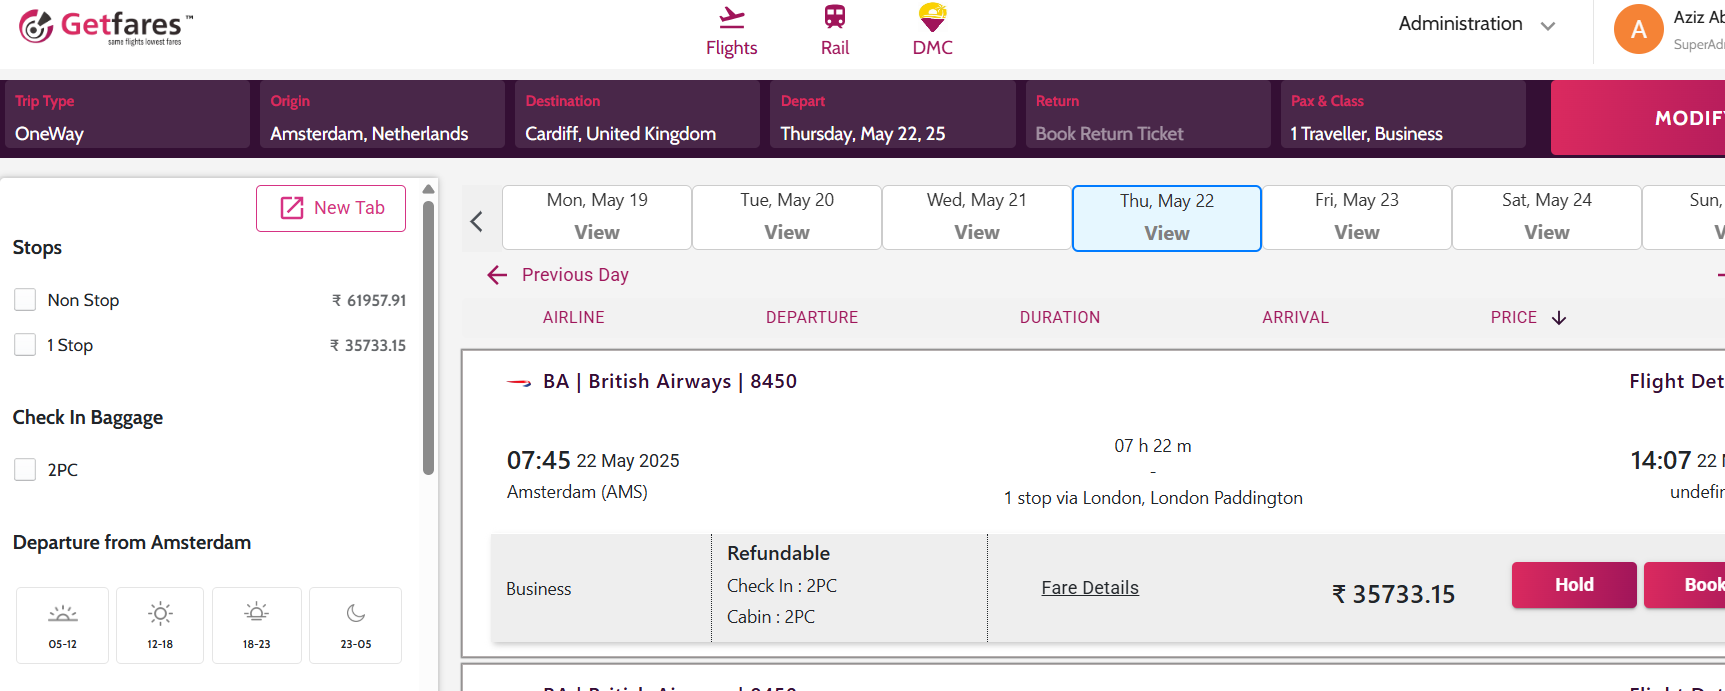
Task: Open results in New Tab
Action: 331,208
